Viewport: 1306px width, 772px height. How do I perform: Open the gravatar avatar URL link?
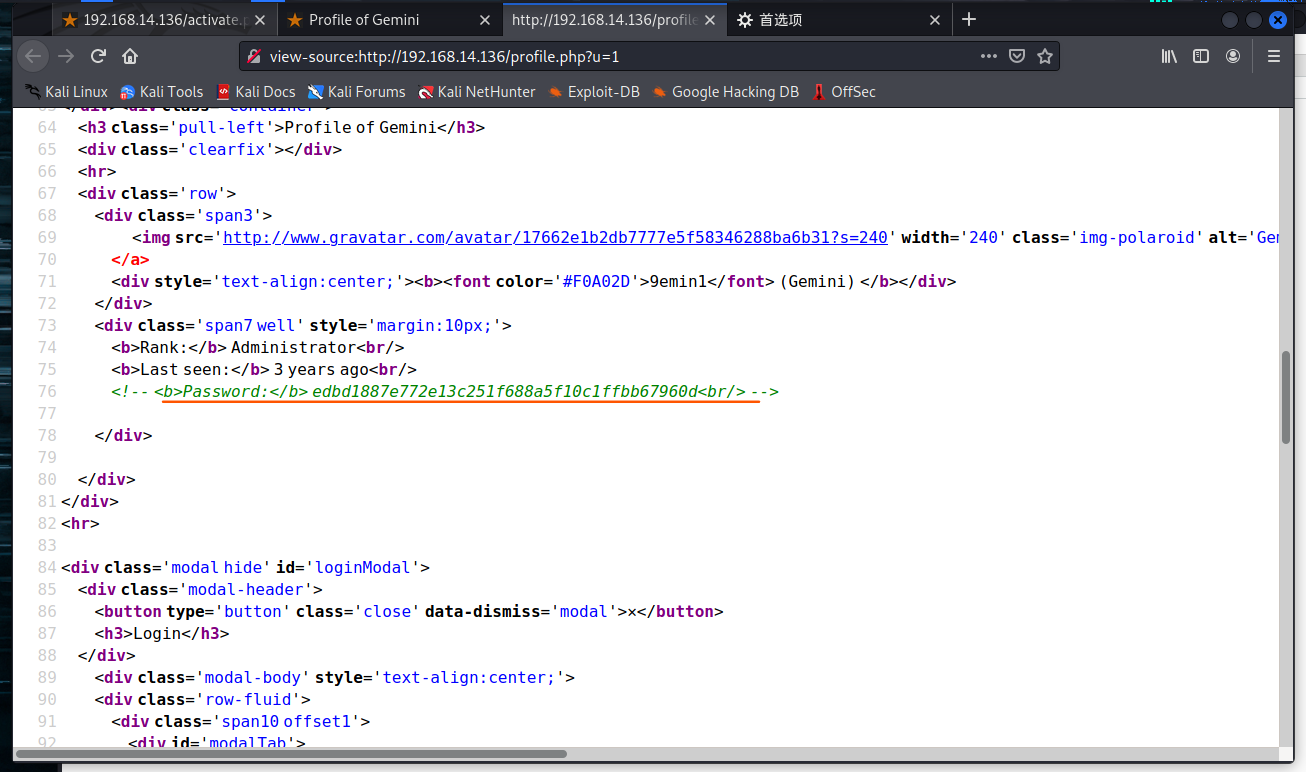click(x=555, y=237)
